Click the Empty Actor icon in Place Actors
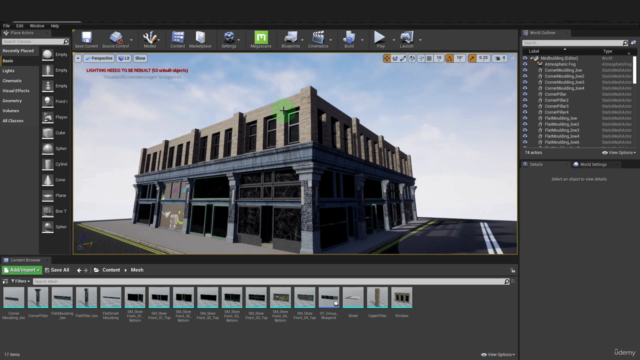Viewport: 640px width, 360px height. coord(48,54)
